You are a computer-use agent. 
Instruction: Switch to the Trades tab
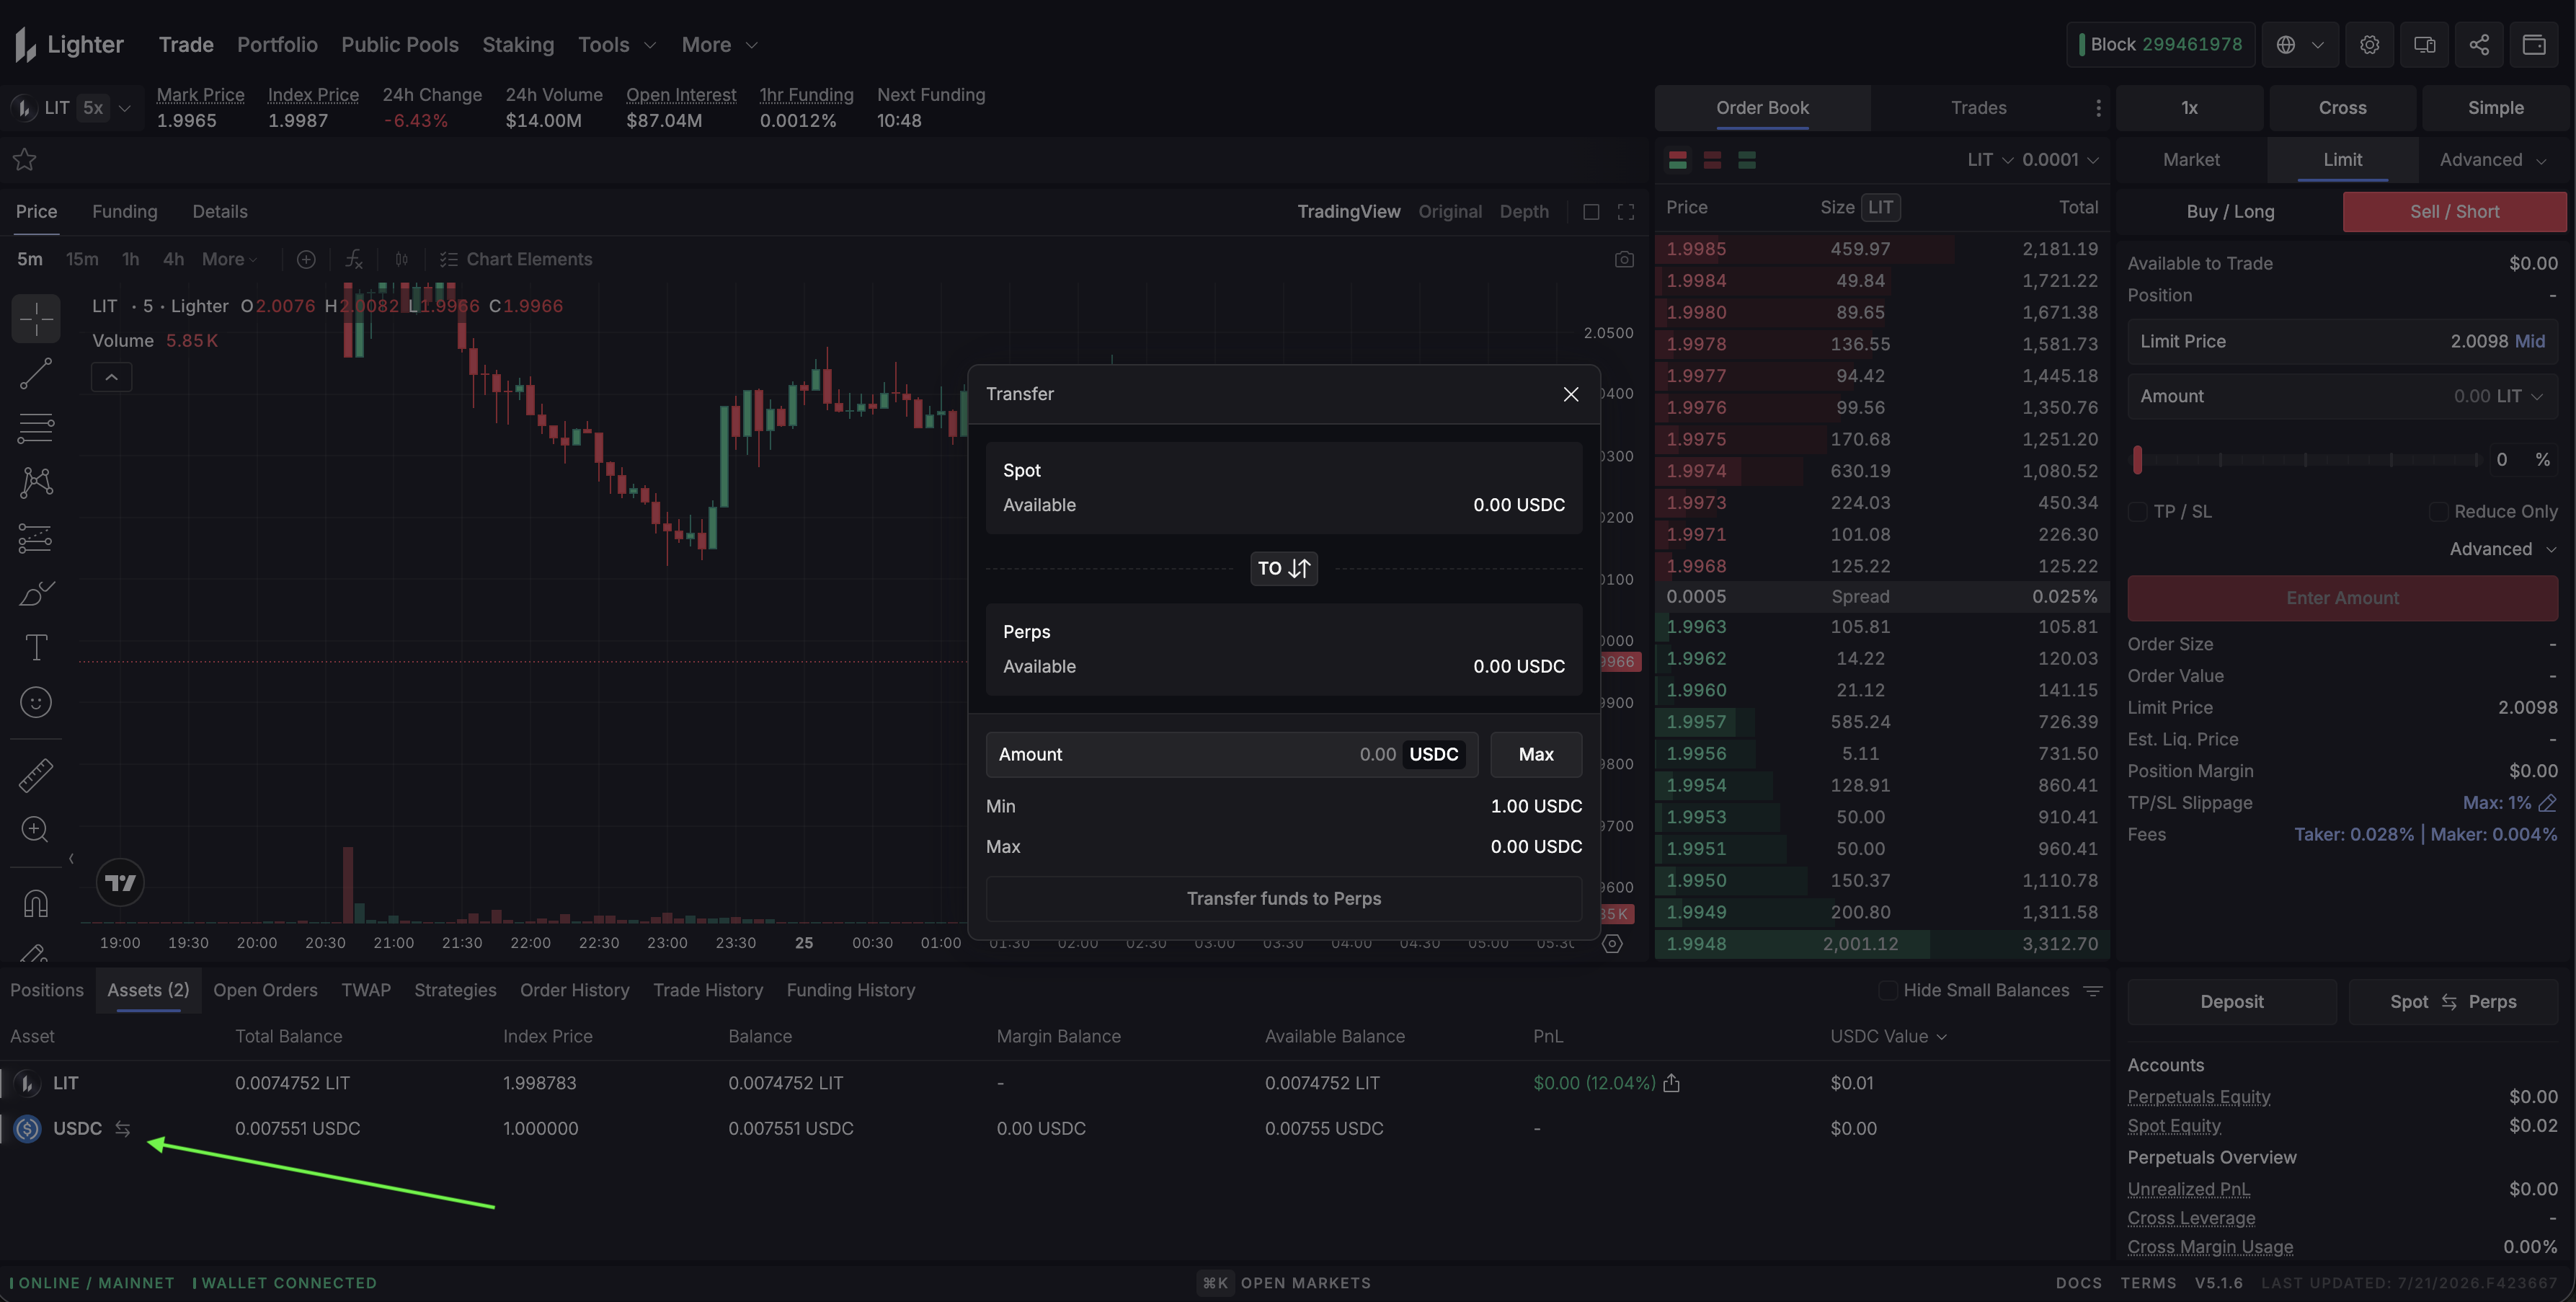1978,108
